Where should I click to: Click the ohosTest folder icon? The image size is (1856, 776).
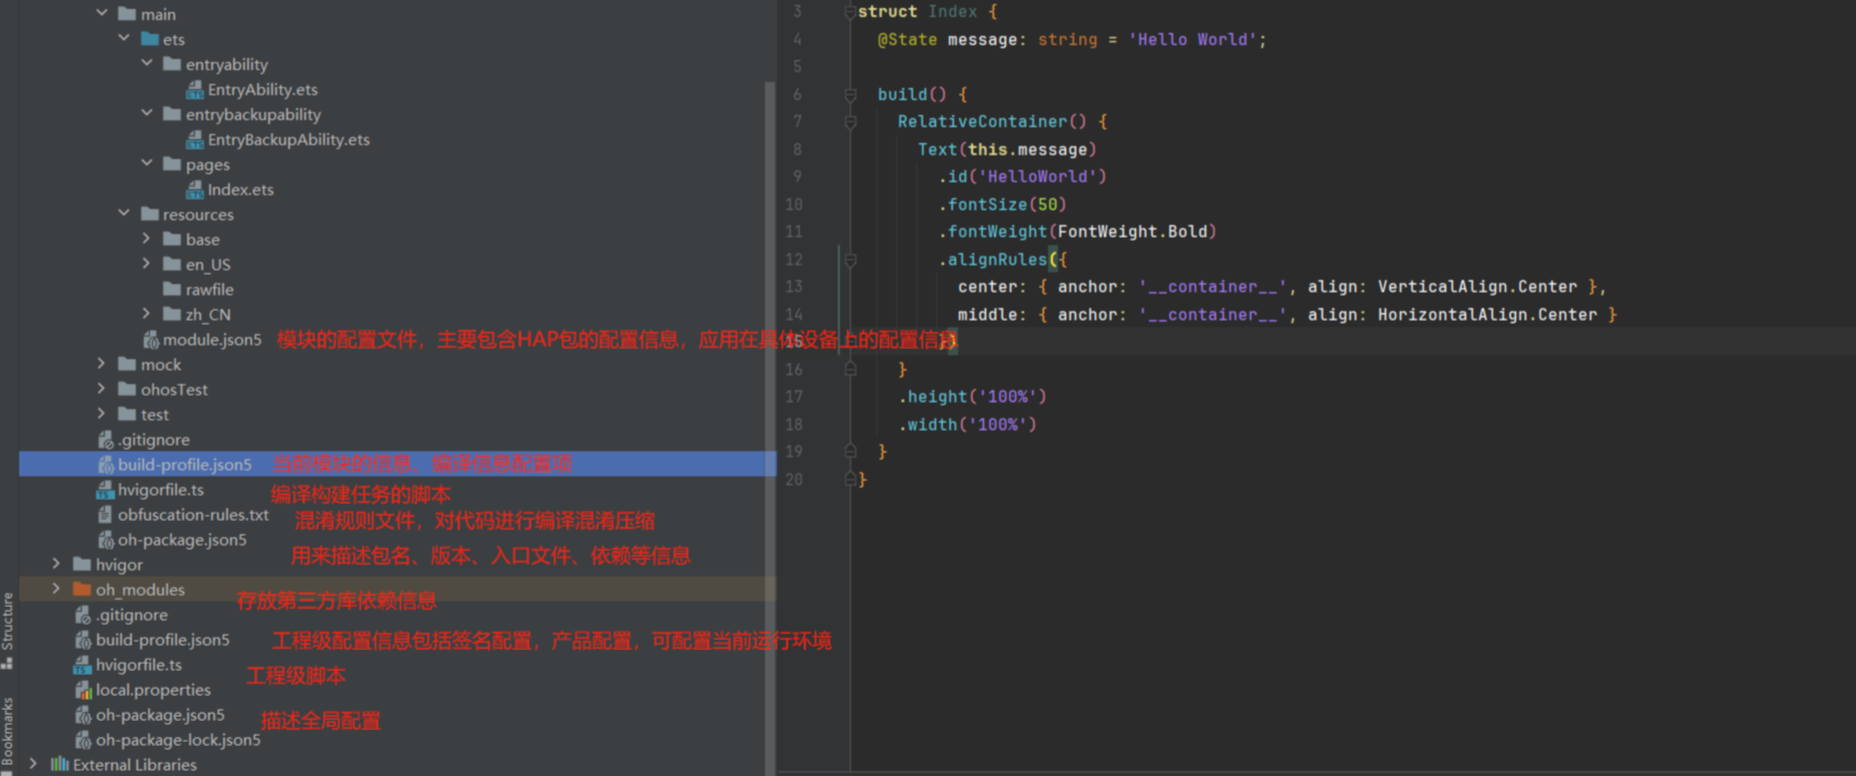point(127,389)
